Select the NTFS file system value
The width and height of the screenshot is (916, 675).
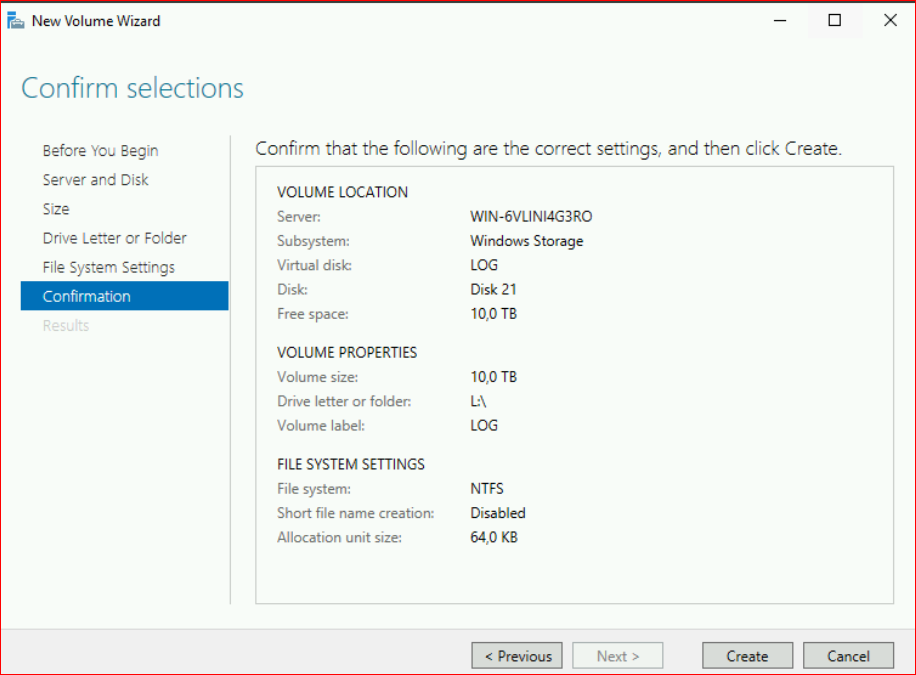tap(487, 489)
